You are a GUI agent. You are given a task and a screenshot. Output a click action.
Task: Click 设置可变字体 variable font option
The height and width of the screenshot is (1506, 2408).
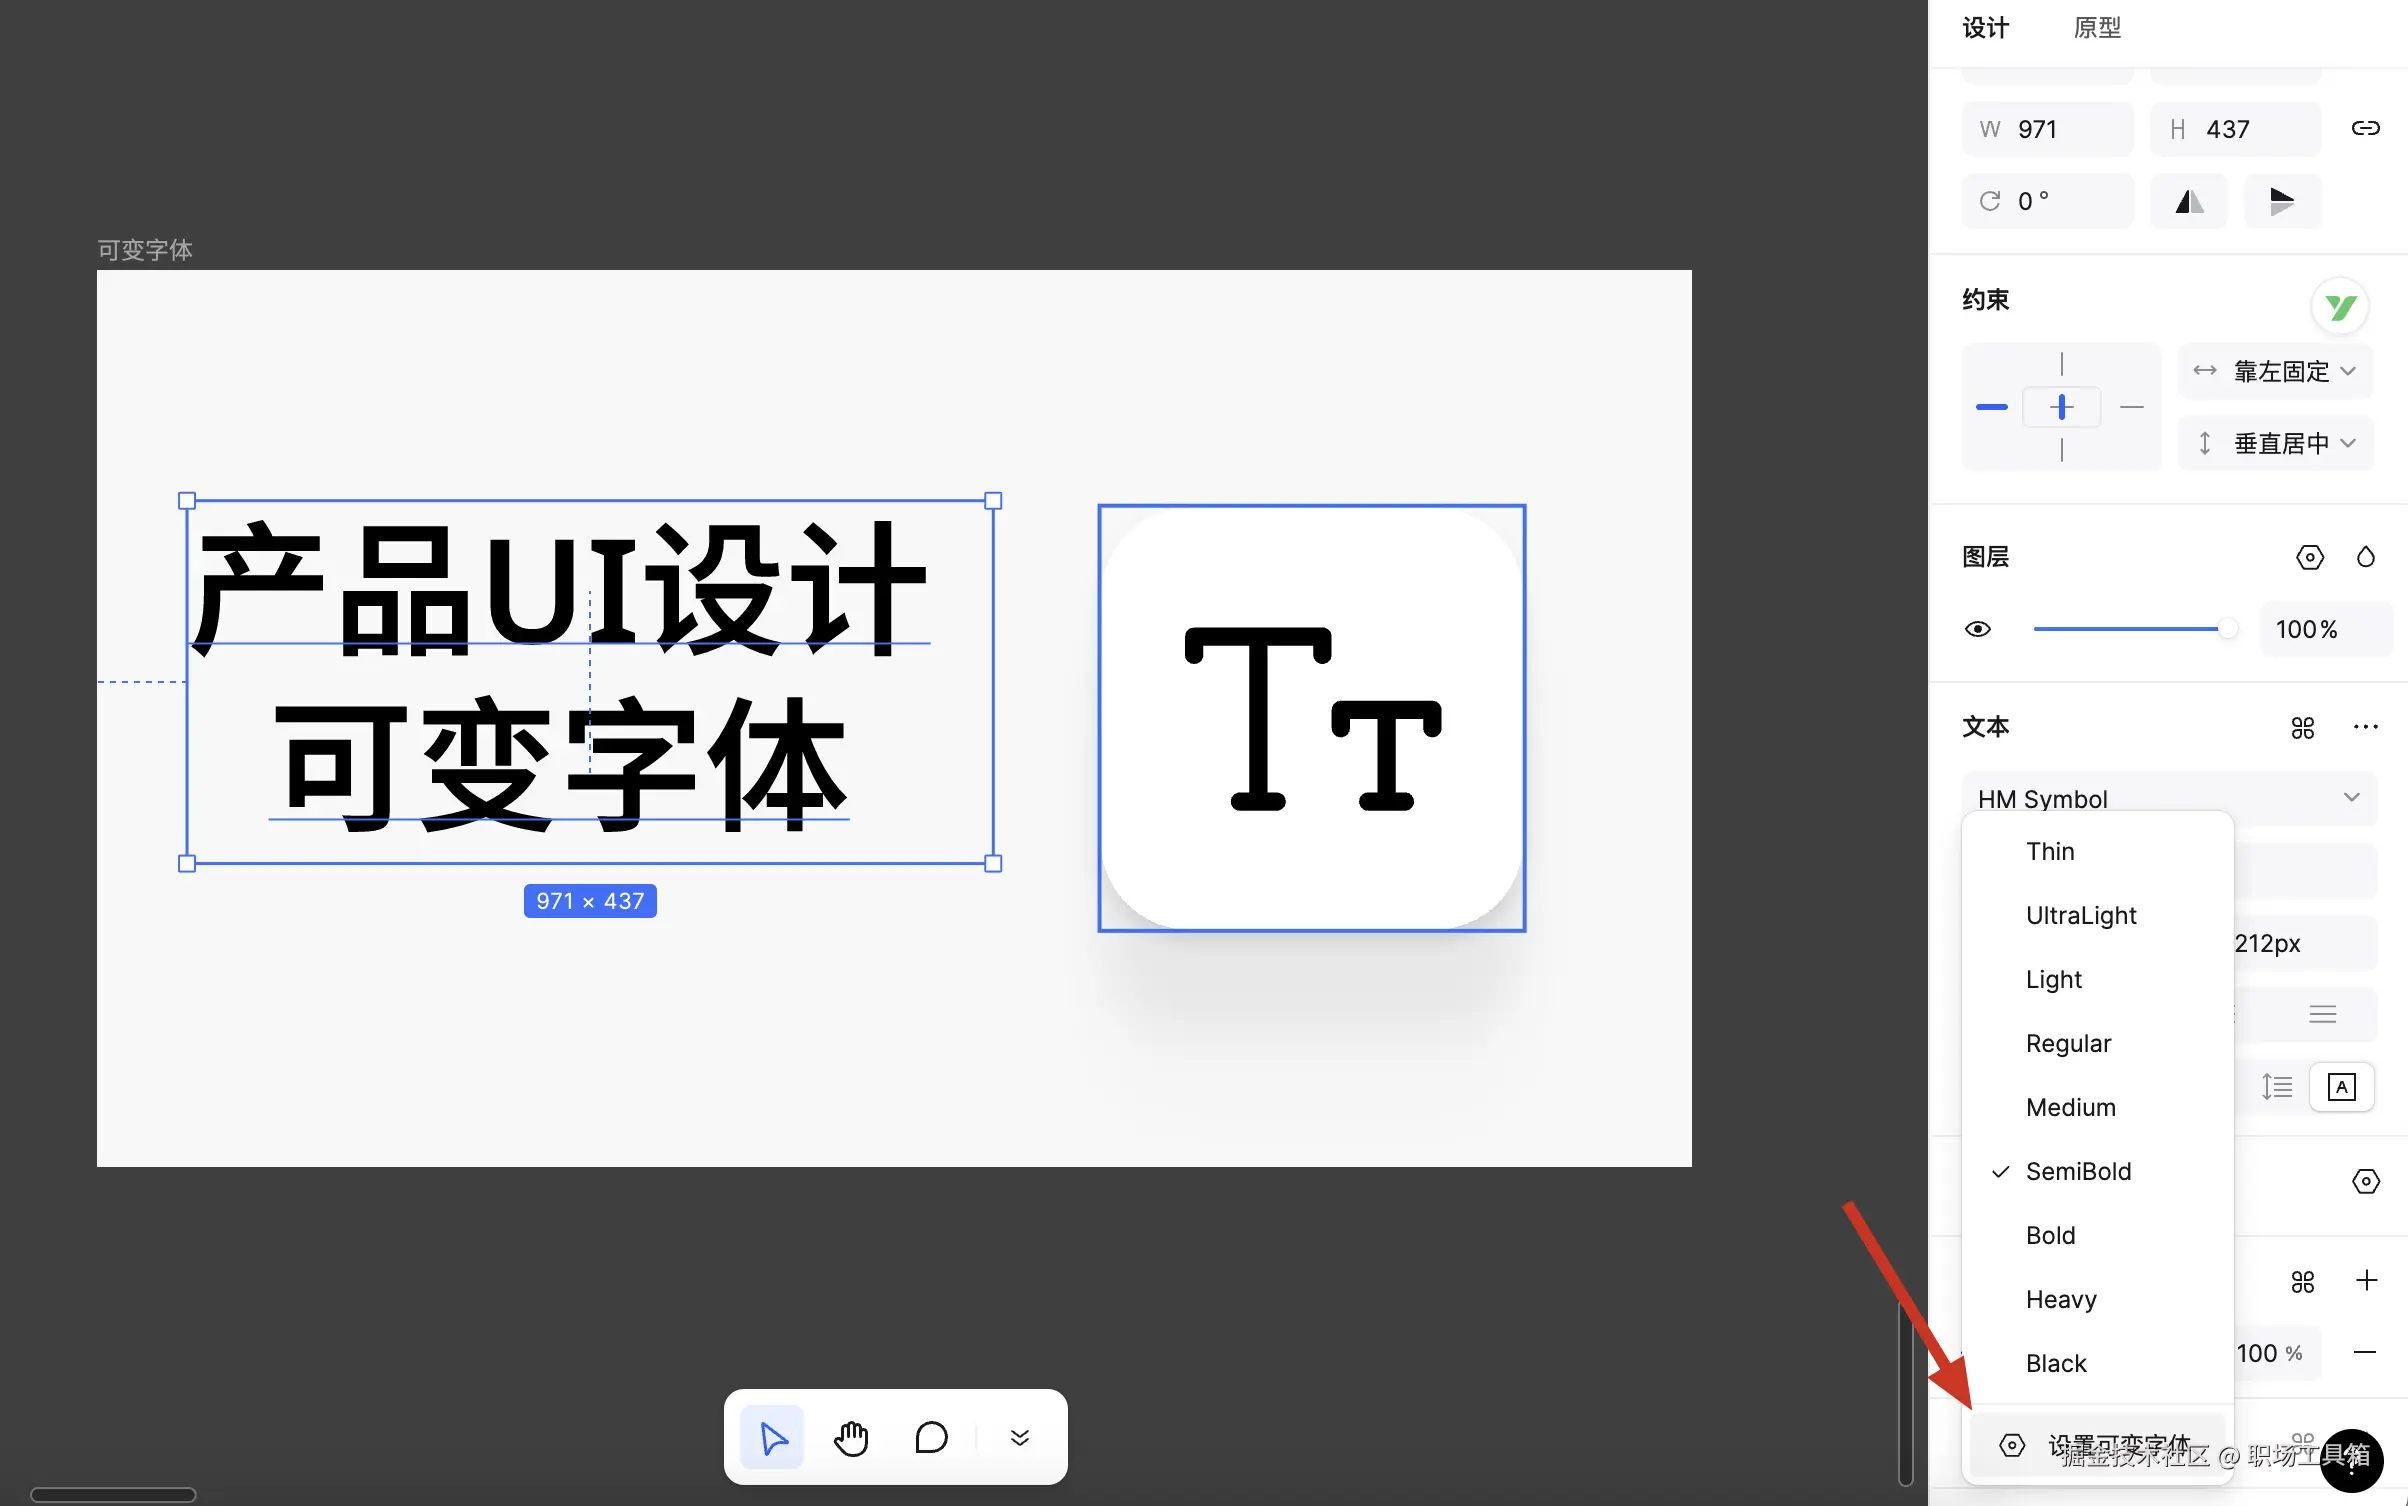pos(2100,1446)
